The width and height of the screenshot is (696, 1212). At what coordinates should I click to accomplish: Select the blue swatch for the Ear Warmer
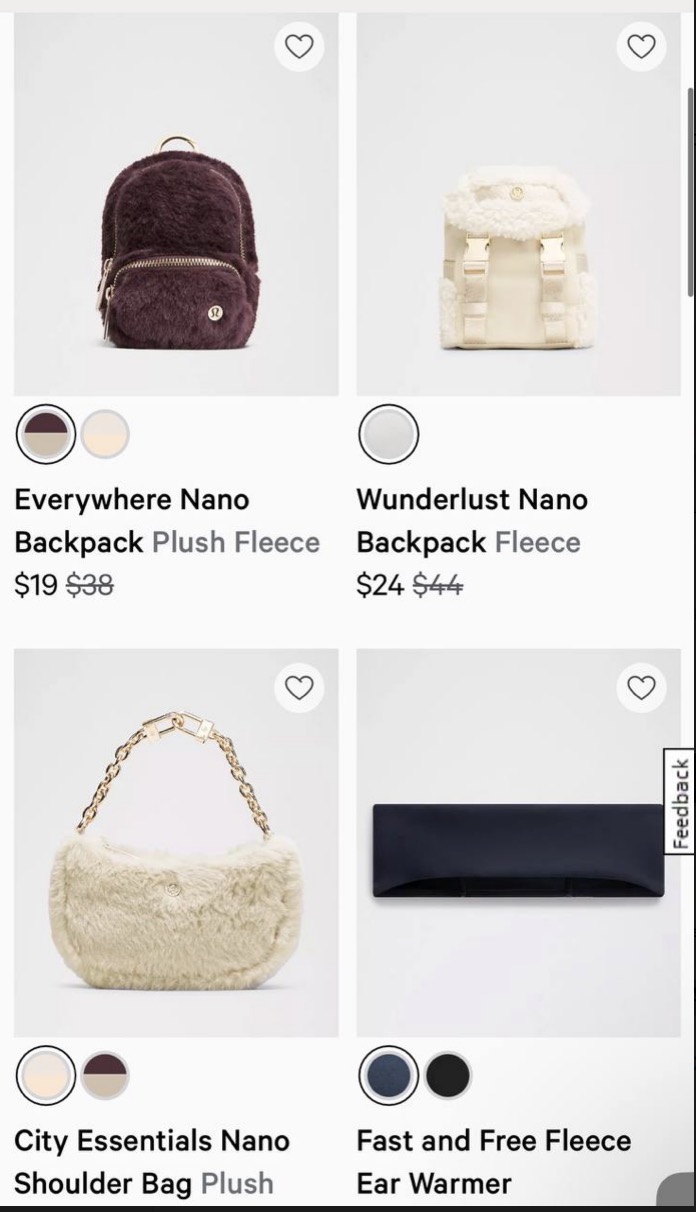pos(388,1076)
